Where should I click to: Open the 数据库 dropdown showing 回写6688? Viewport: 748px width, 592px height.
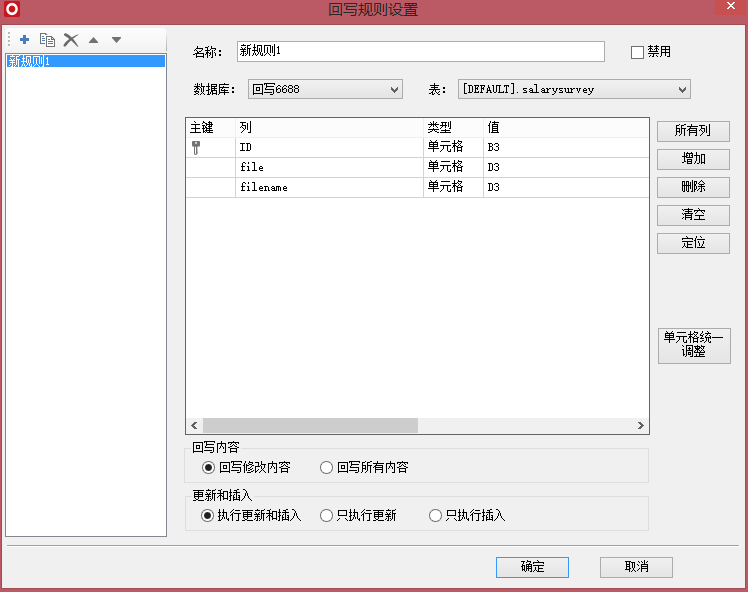click(x=325, y=89)
